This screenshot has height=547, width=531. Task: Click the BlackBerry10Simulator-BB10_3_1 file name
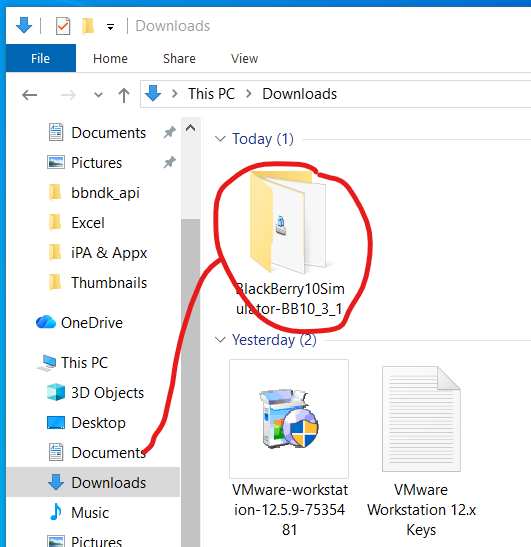pos(289,299)
